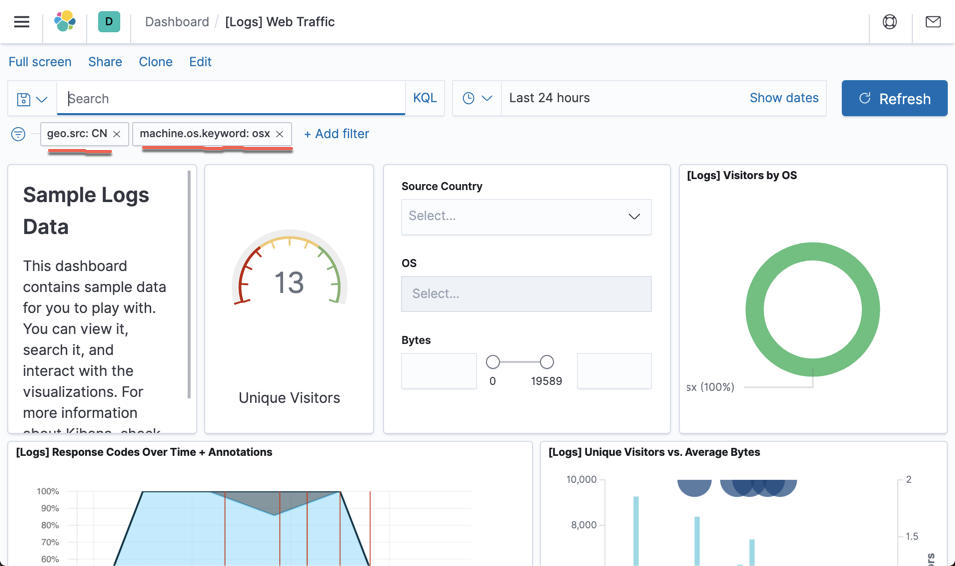Click the Last 24 hours time range
Screen dimensions: 955x566
(x=549, y=98)
